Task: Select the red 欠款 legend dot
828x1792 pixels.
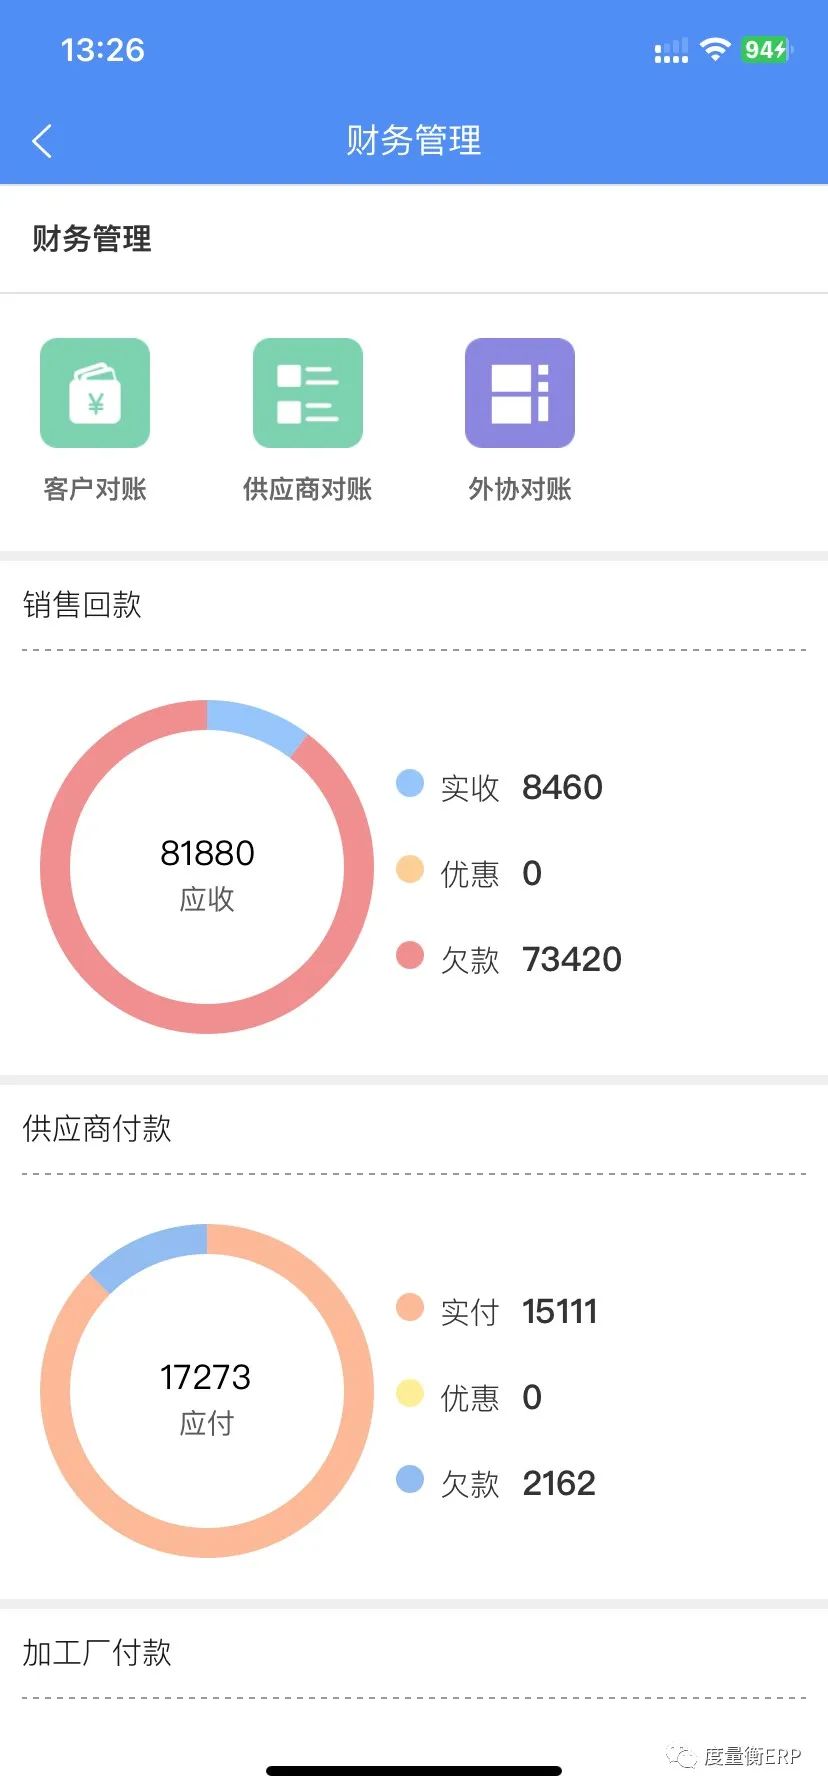Action: coord(410,955)
